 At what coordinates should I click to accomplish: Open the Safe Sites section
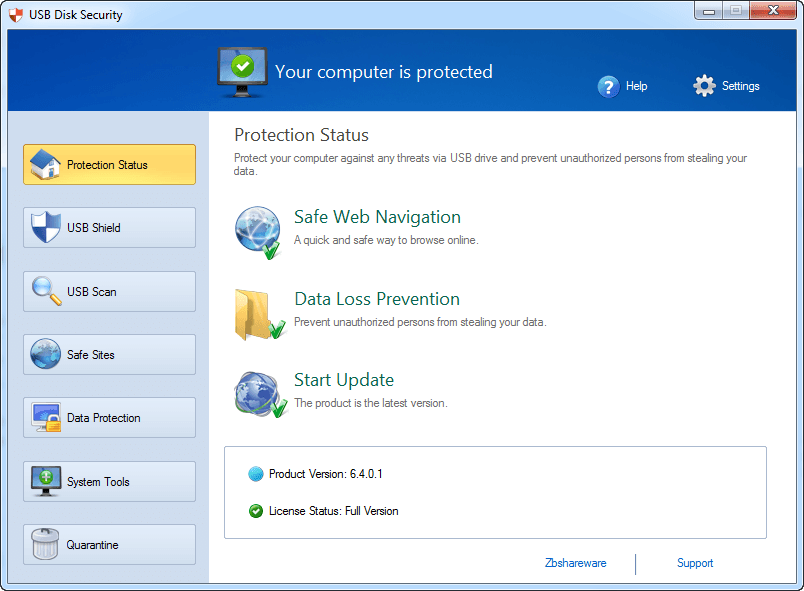pyautogui.click(x=109, y=354)
